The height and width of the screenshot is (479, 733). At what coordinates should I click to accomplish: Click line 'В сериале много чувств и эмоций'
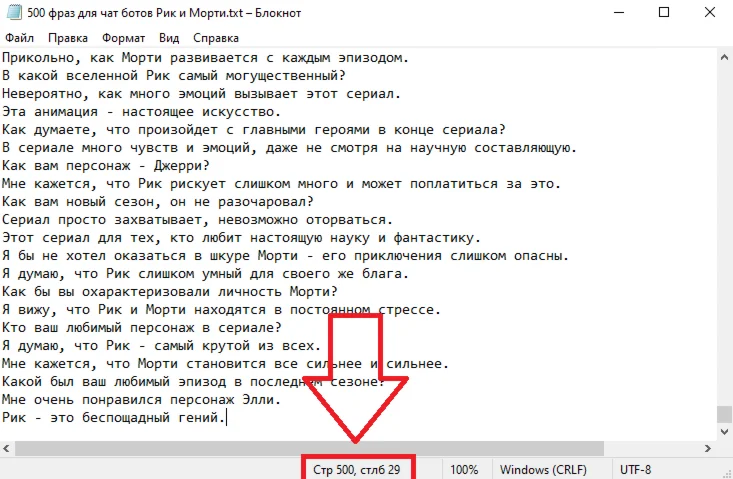[289, 148]
